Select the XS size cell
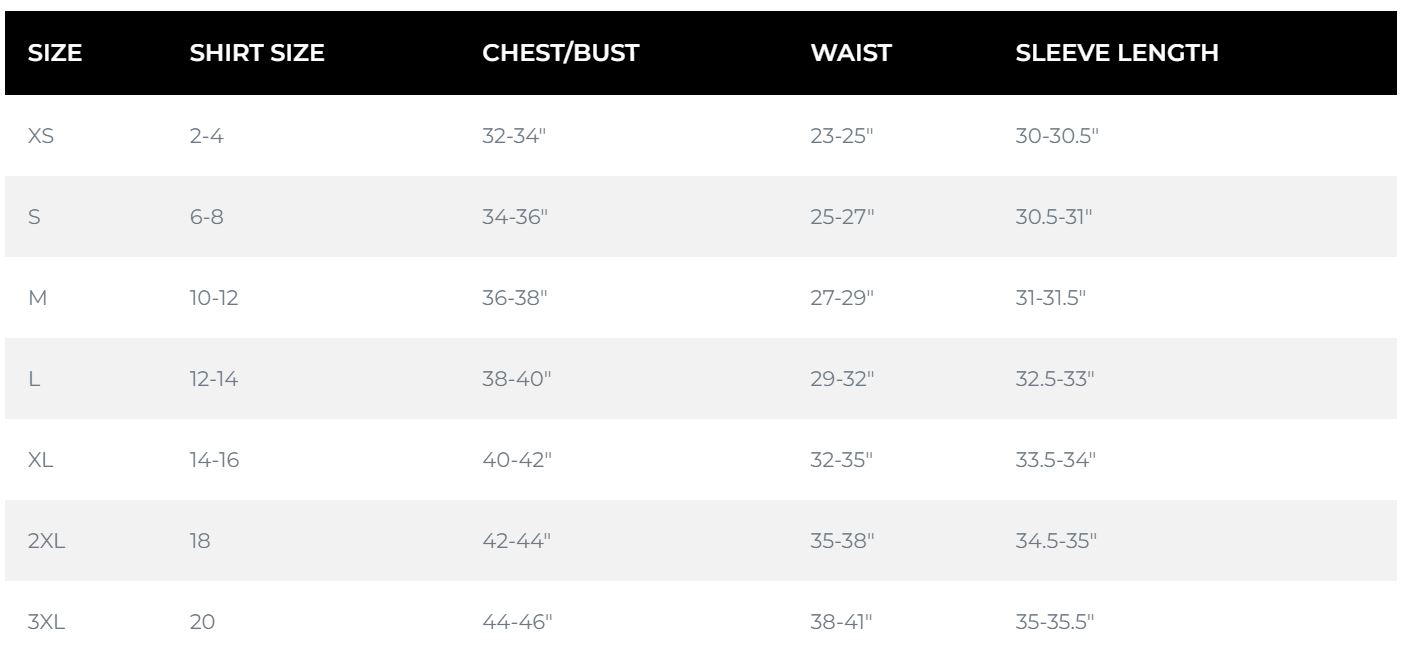Viewport: 1412px width, 670px height. tap(42, 137)
